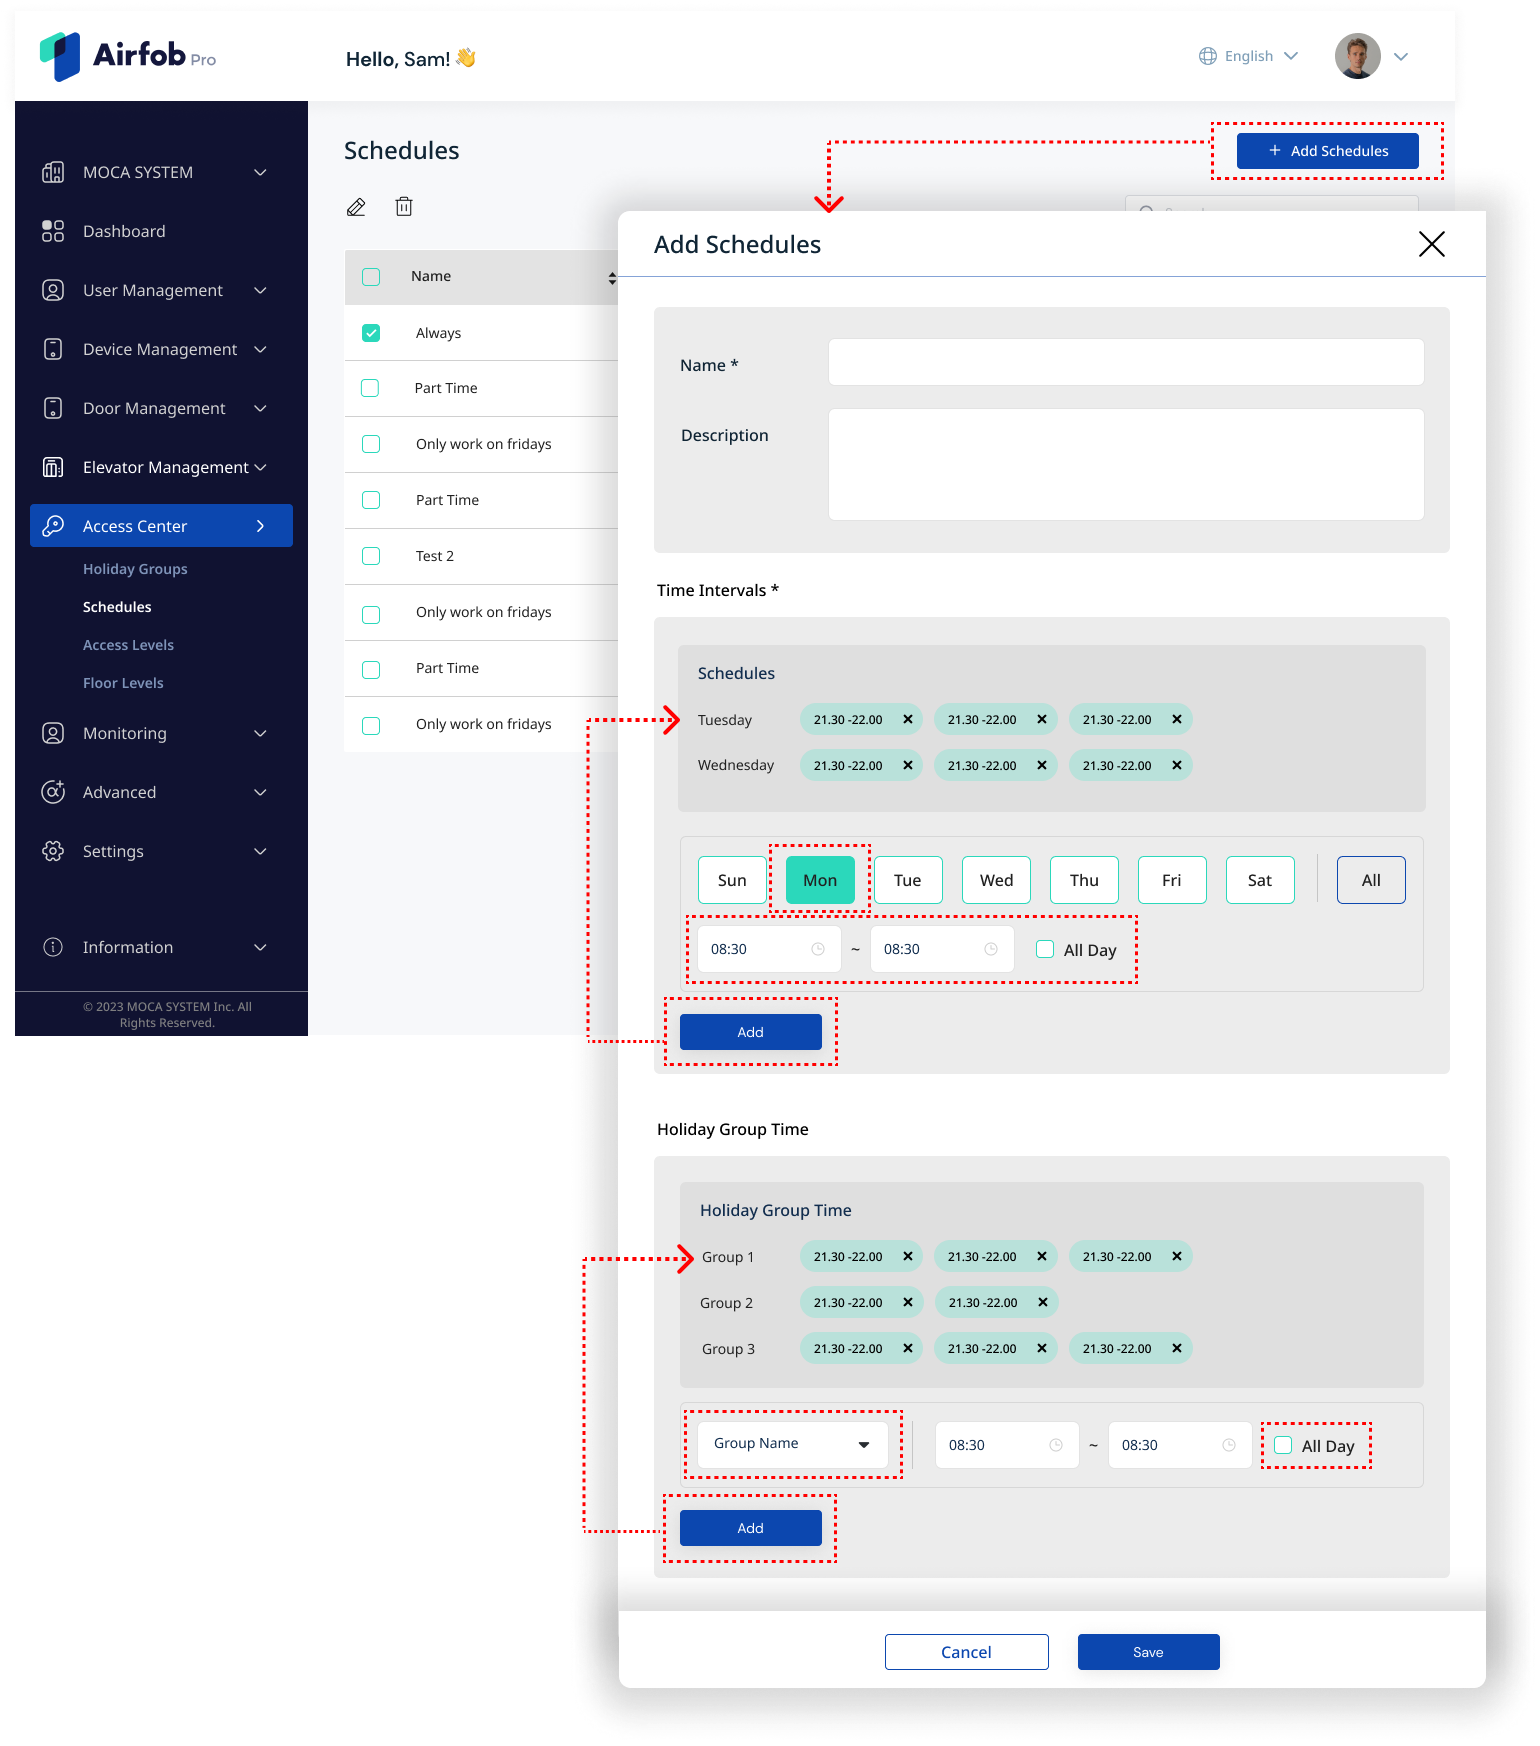
Task: Click Add under Holiday Group Time
Action: click(751, 1528)
